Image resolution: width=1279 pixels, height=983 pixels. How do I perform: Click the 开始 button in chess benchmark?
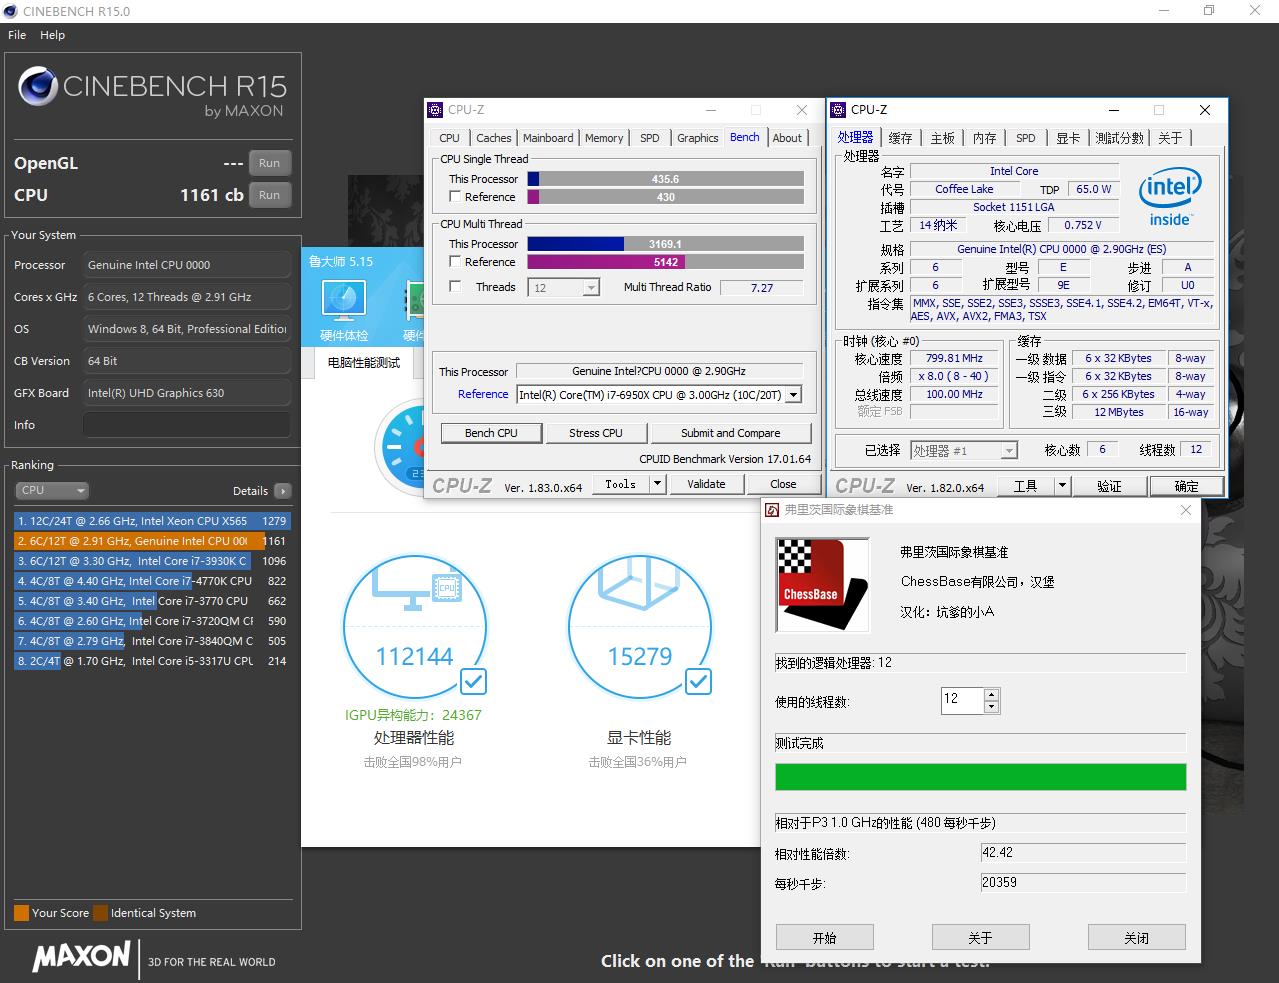pos(825,938)
